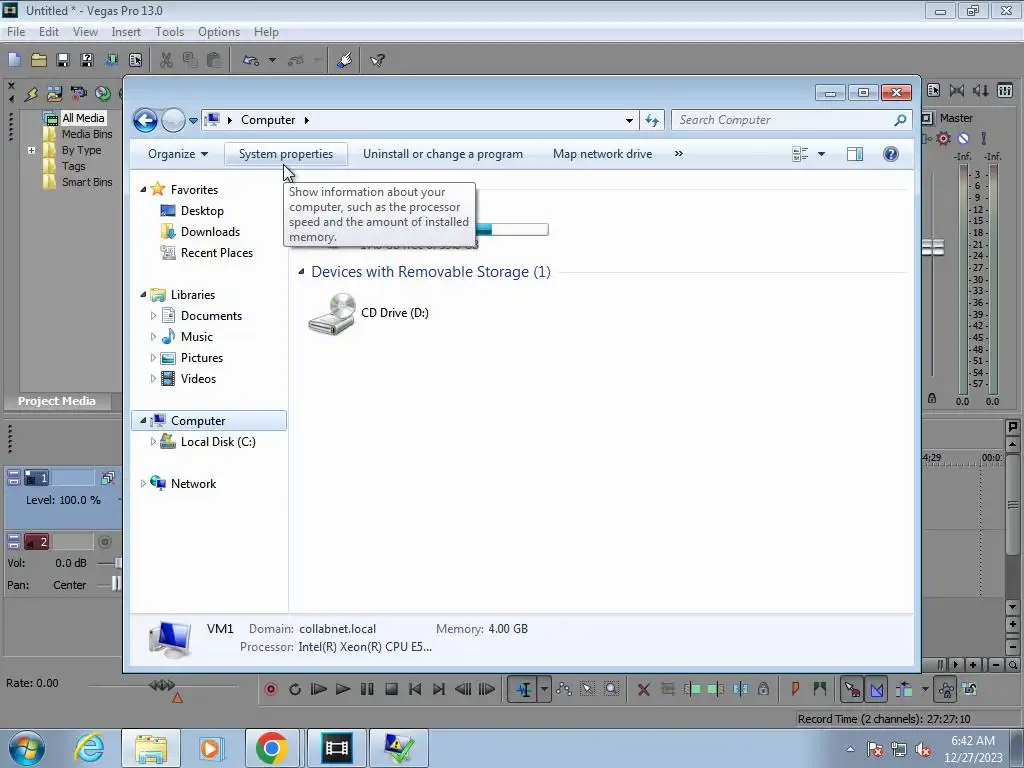The image size is (1024, 768).
Task: Expand the Network tree node
Action: tap(143, 484)
